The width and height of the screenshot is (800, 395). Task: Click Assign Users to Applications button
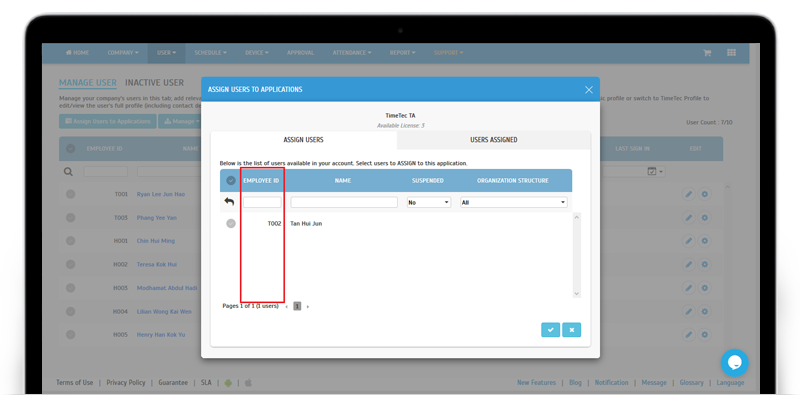coord(108,121)
